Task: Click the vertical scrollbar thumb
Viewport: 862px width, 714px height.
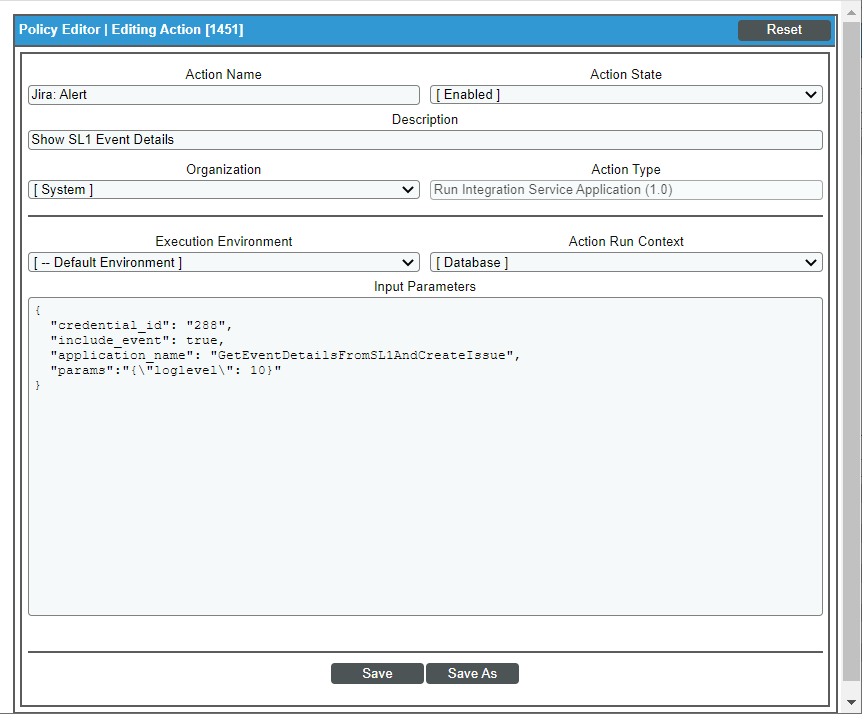Action: [852, 351]
